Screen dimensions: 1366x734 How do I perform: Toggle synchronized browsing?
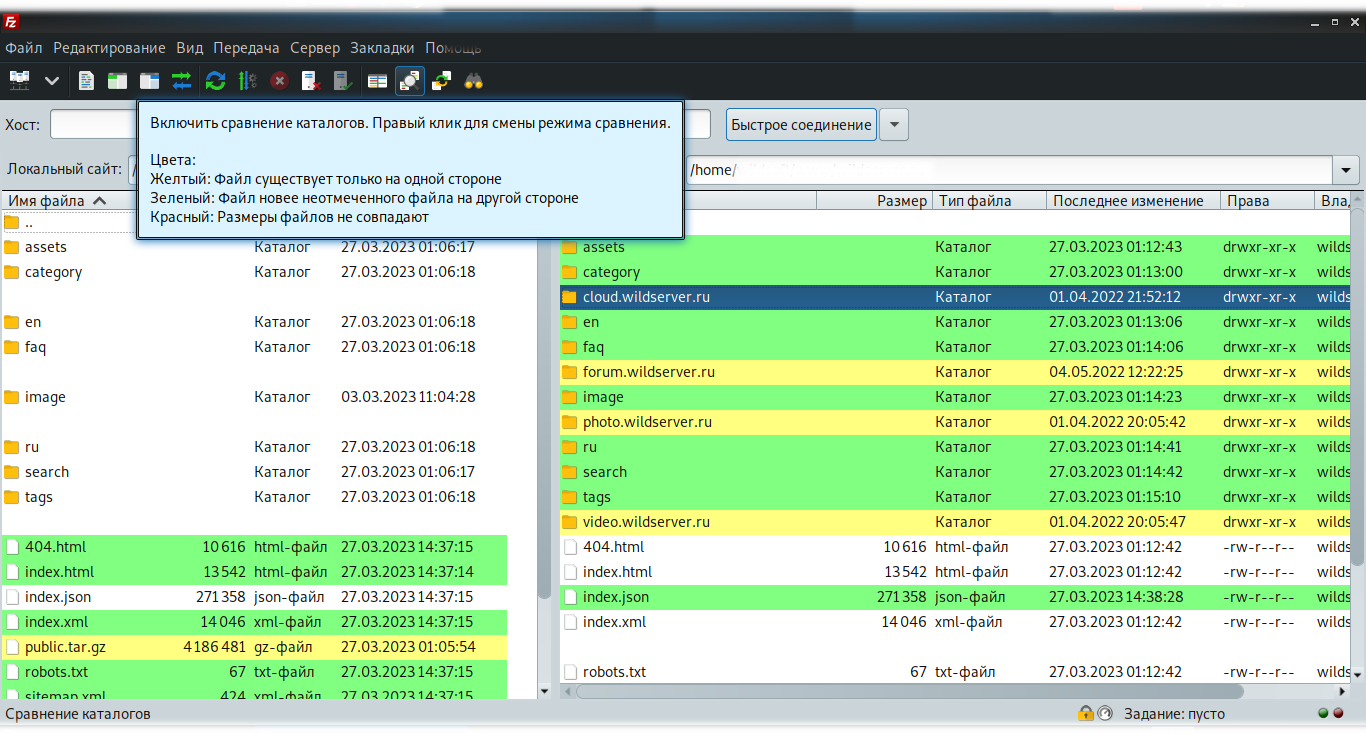click(x=442, y=81)
